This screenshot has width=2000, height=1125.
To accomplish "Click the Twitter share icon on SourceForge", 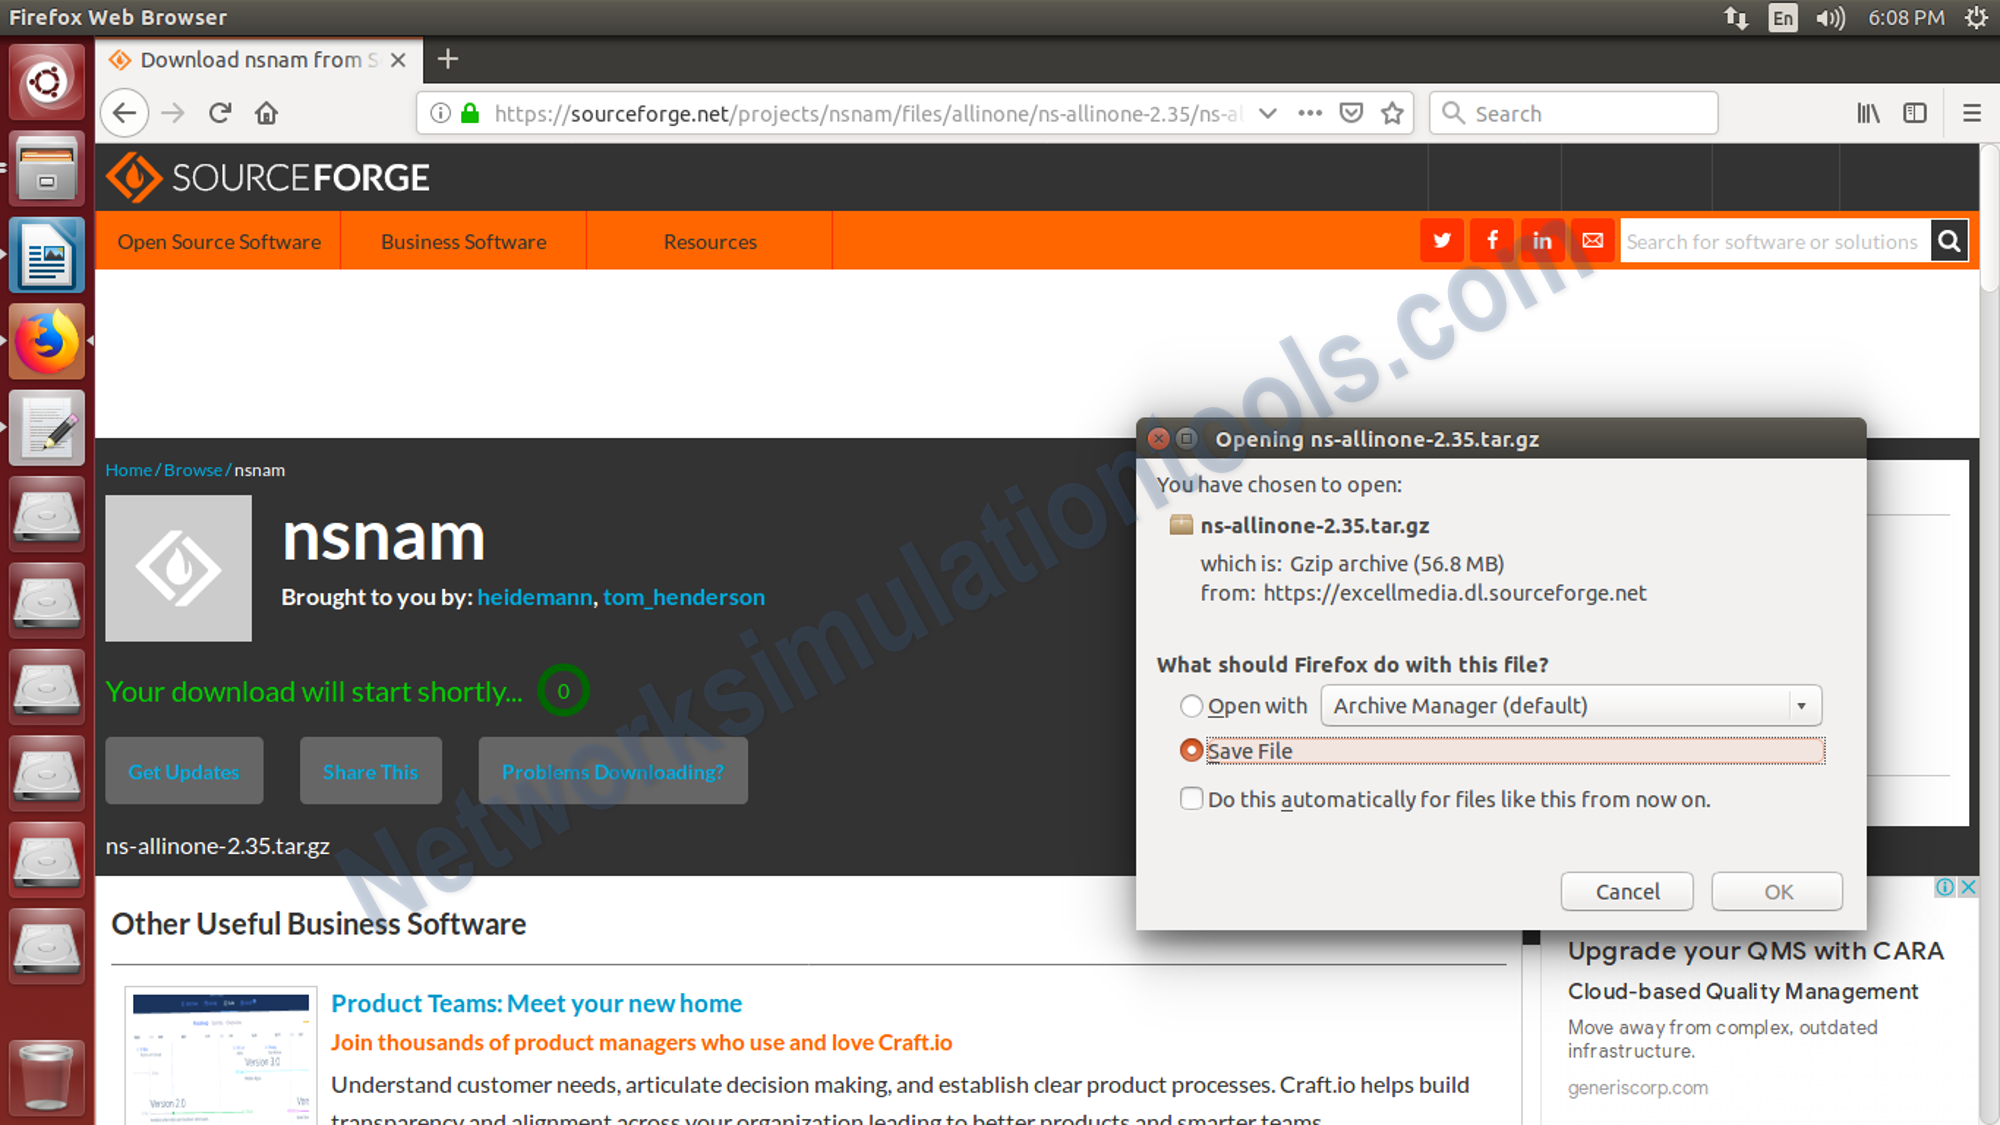I will (x=1441, y=240).
